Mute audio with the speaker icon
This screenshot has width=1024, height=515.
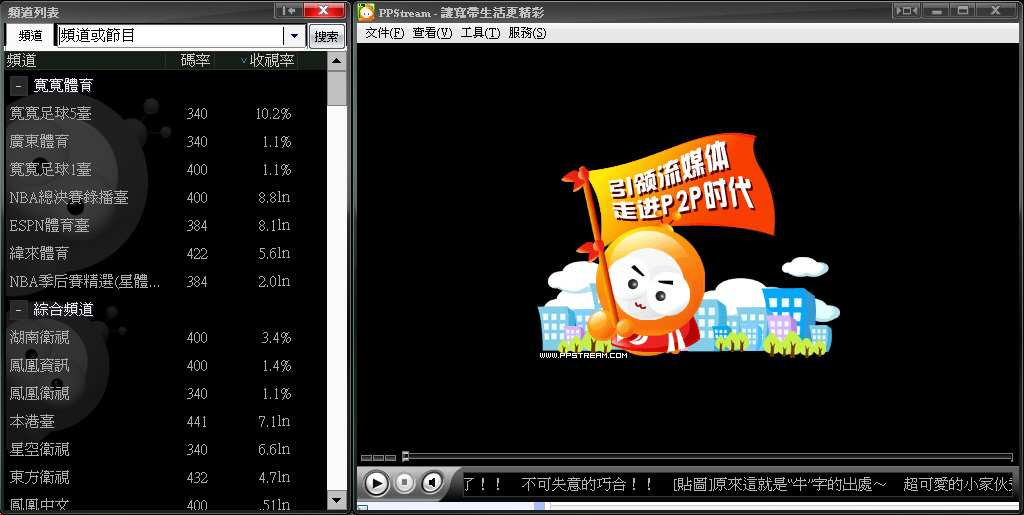pos(432,483)
